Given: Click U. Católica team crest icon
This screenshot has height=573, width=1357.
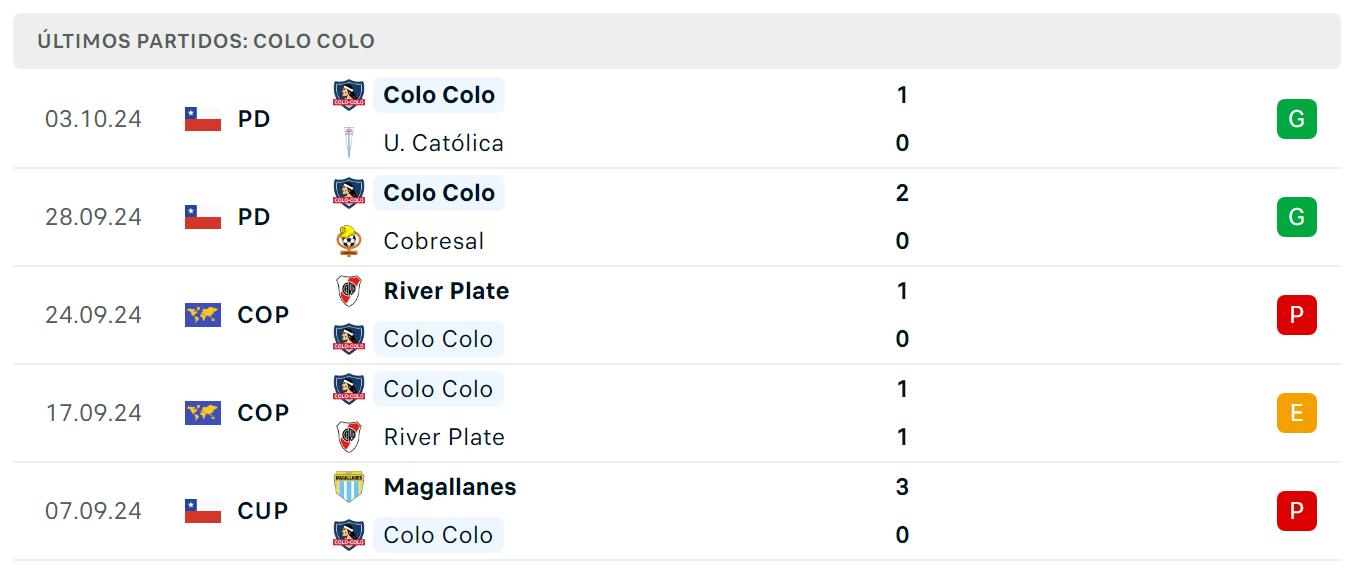Looking at the screenshot, I should (348, 143).
